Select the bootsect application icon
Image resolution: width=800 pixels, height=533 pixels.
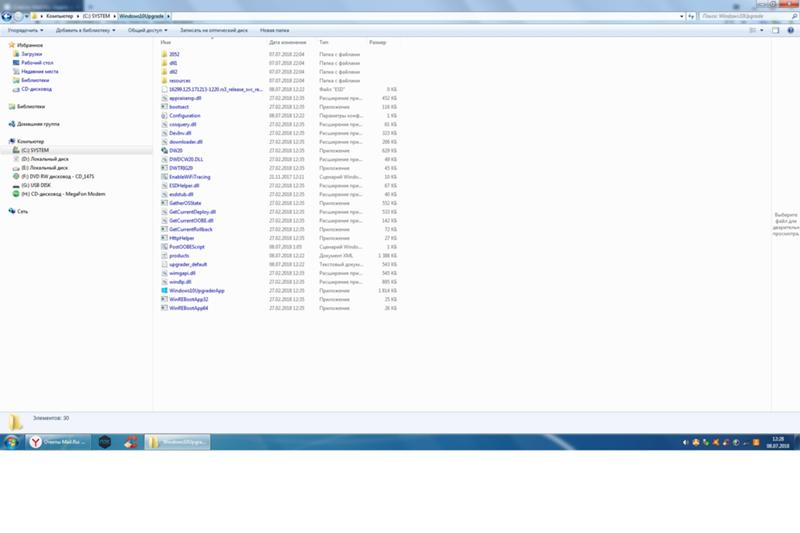coord(164,107)
